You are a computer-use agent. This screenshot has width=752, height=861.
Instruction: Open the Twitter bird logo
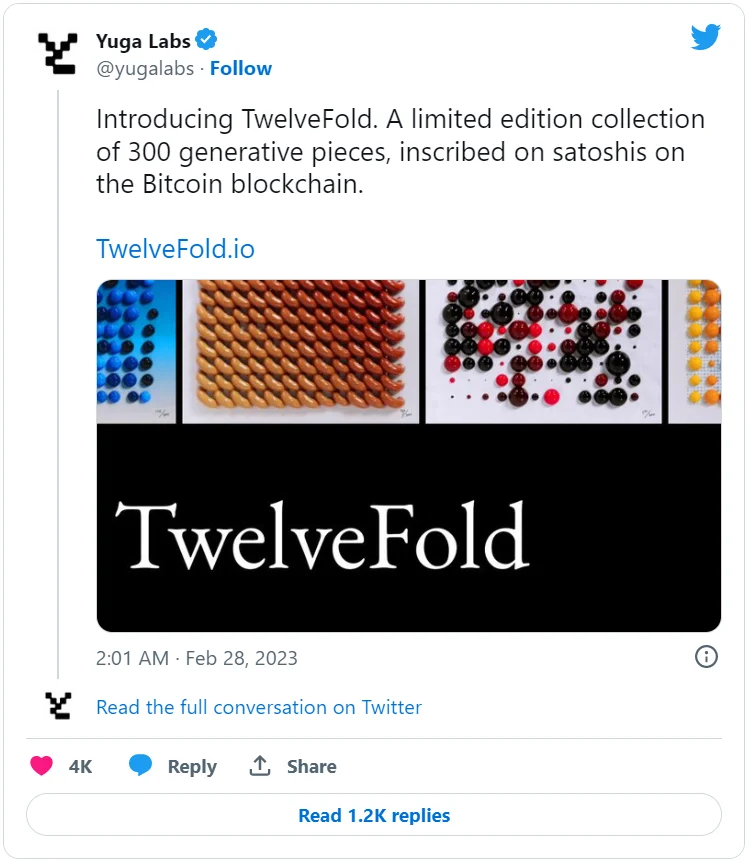[x=705, y=37]
